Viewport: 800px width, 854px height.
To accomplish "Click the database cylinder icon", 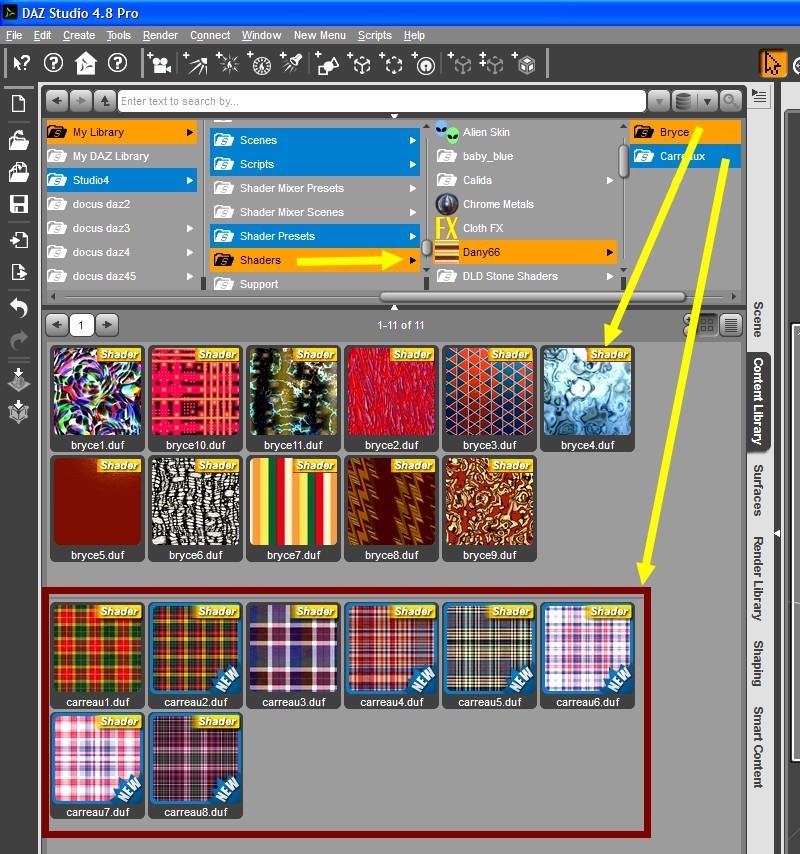I will click(x=683, y=101).
